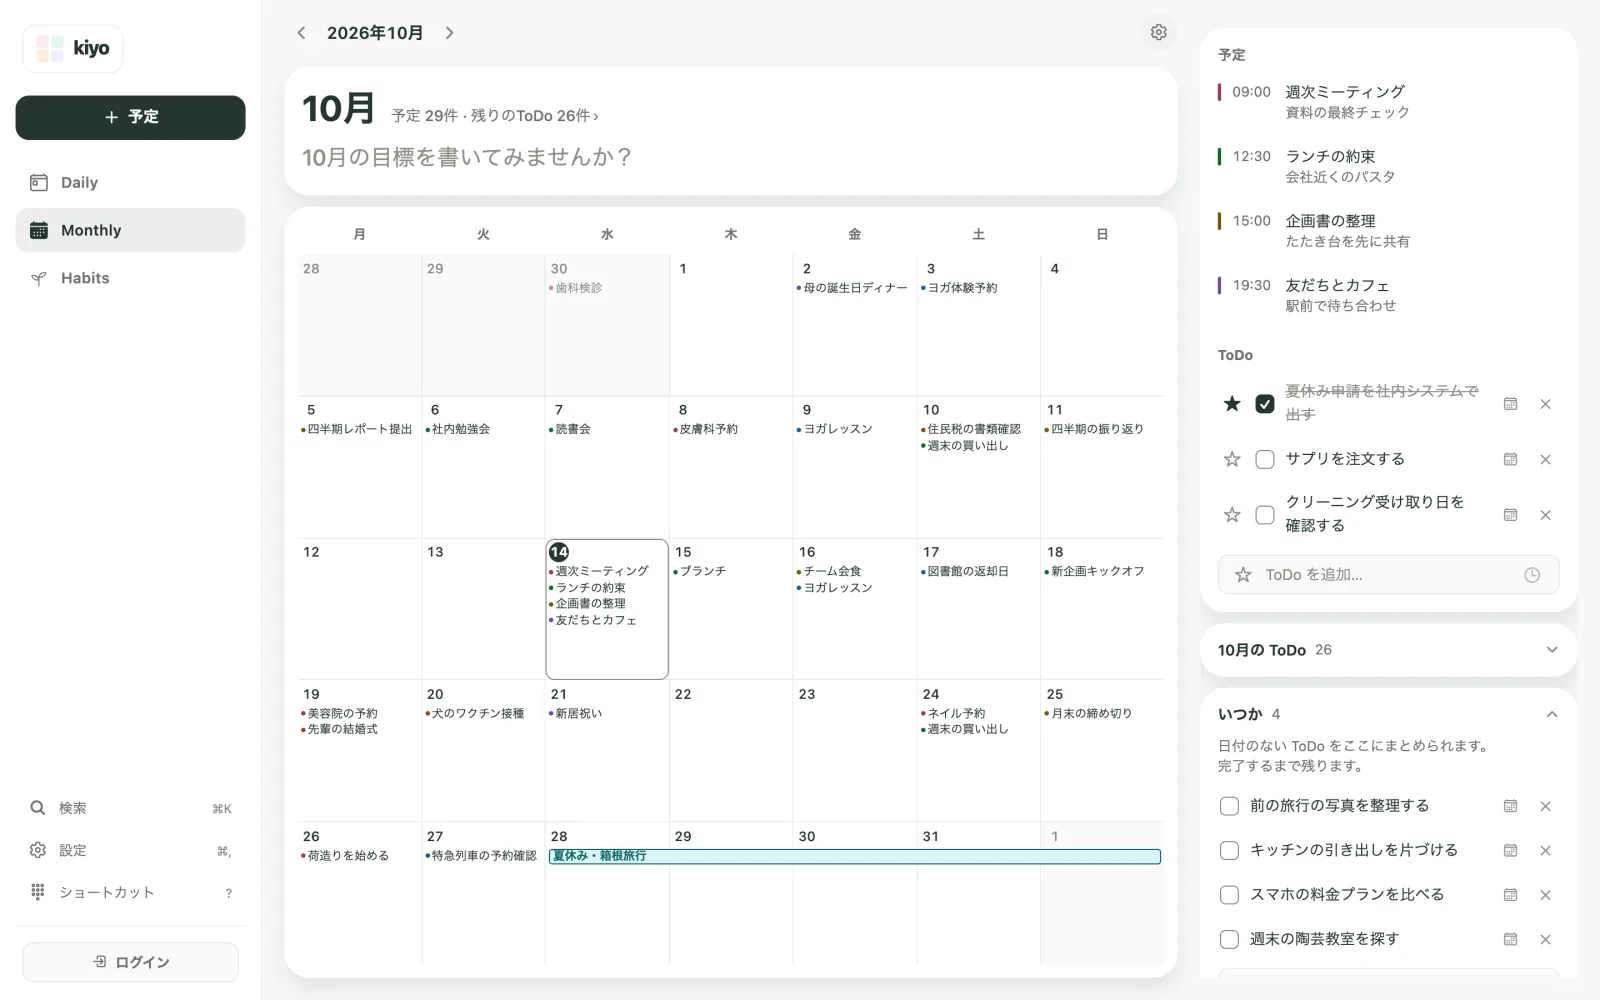Check off 前の旅行の写真を整理する
Viewport: 1600px width, 1000px height.
[1229, 806]
